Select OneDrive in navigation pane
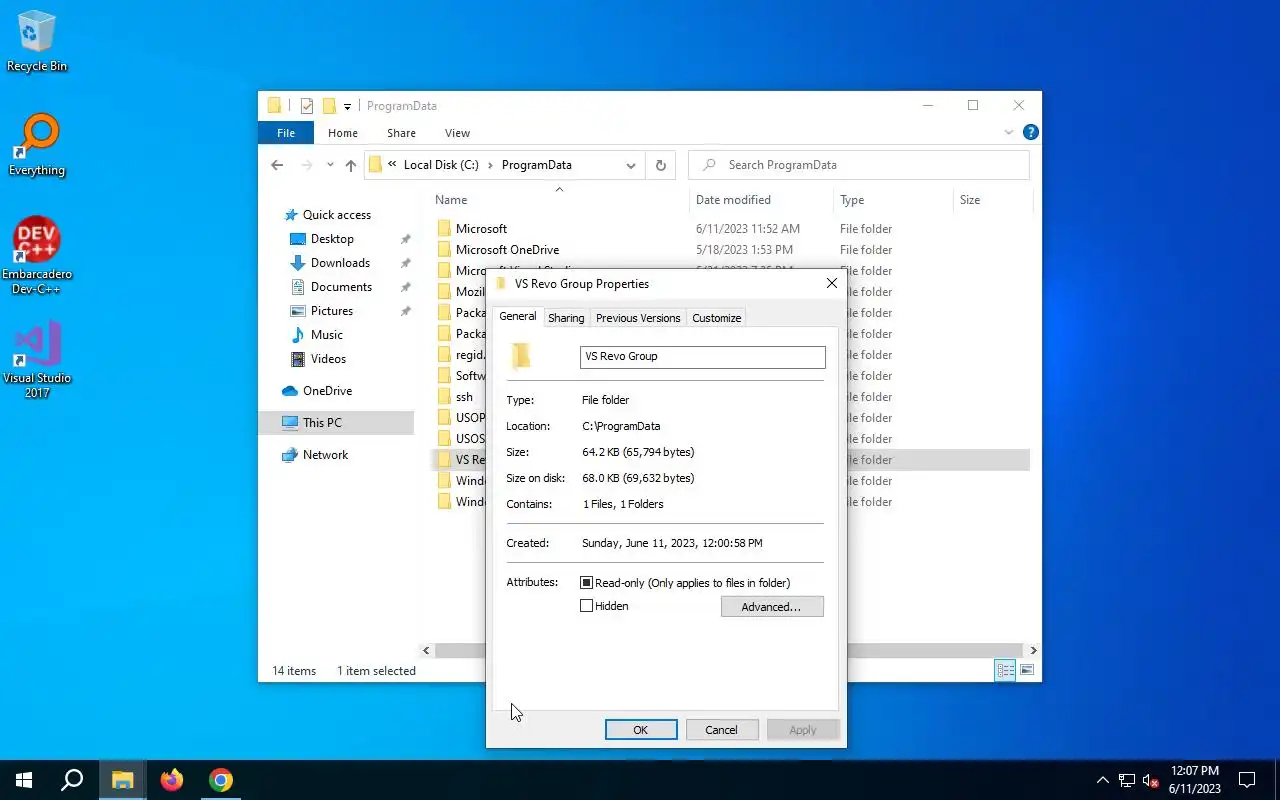1280x800 pixels. point(327,391)
